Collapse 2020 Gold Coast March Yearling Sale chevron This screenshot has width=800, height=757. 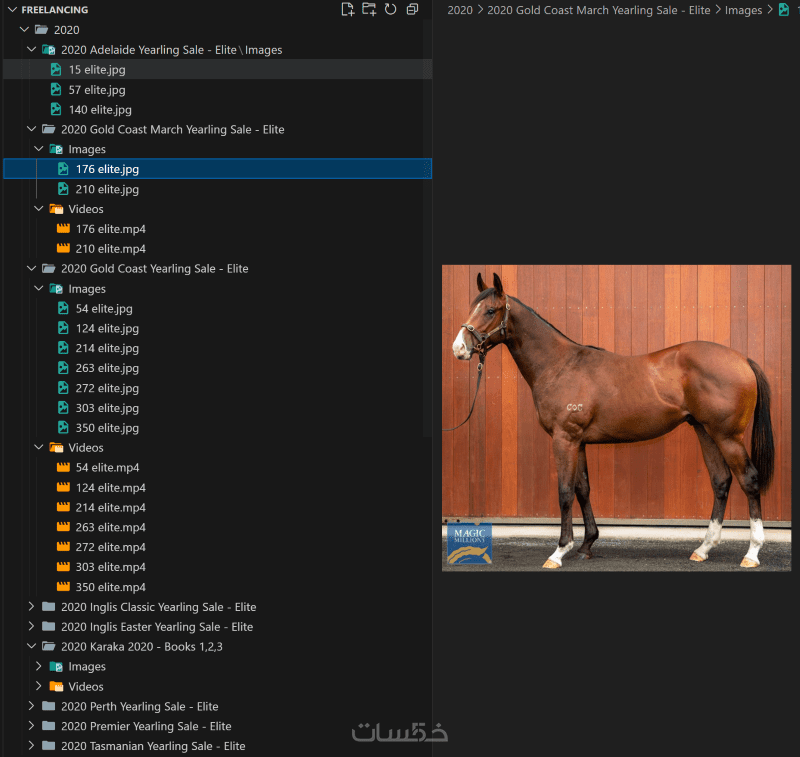(x=31, y=129)
